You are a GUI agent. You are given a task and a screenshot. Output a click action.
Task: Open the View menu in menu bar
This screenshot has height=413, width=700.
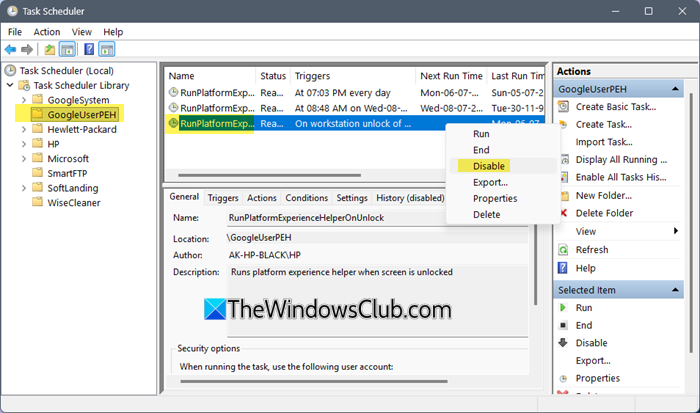tap(82, 32)
